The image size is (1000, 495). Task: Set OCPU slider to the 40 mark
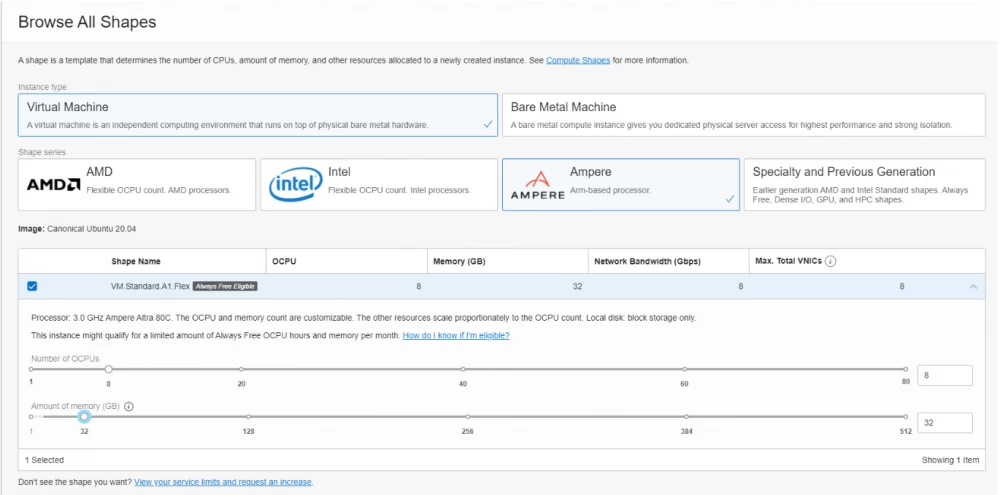463,369
